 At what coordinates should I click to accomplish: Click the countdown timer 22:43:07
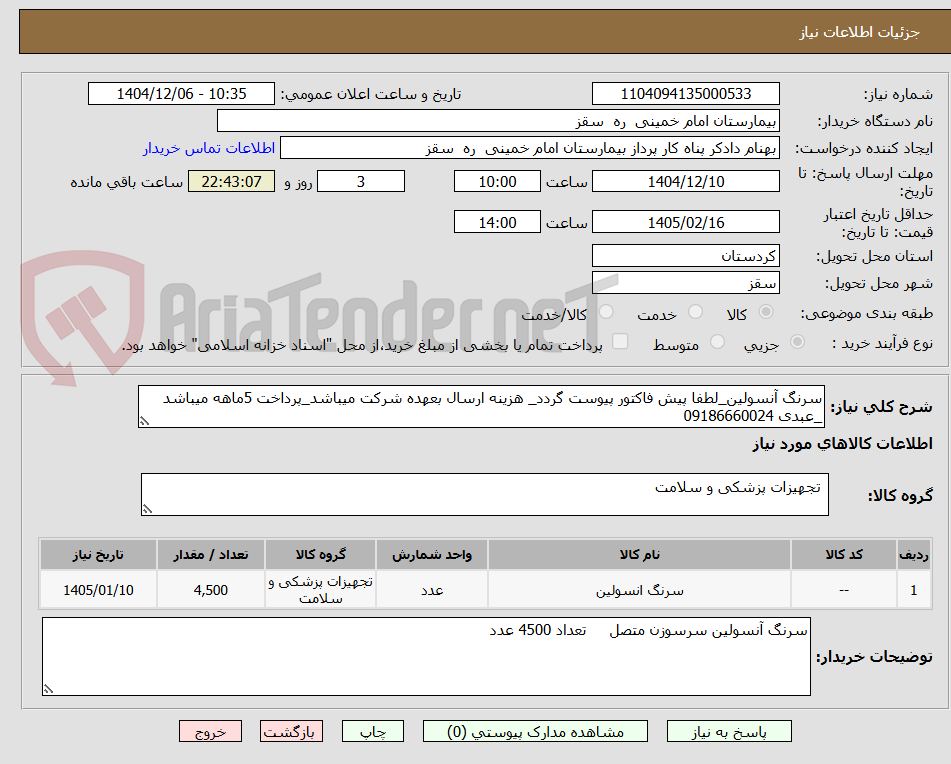click(231, 181)
